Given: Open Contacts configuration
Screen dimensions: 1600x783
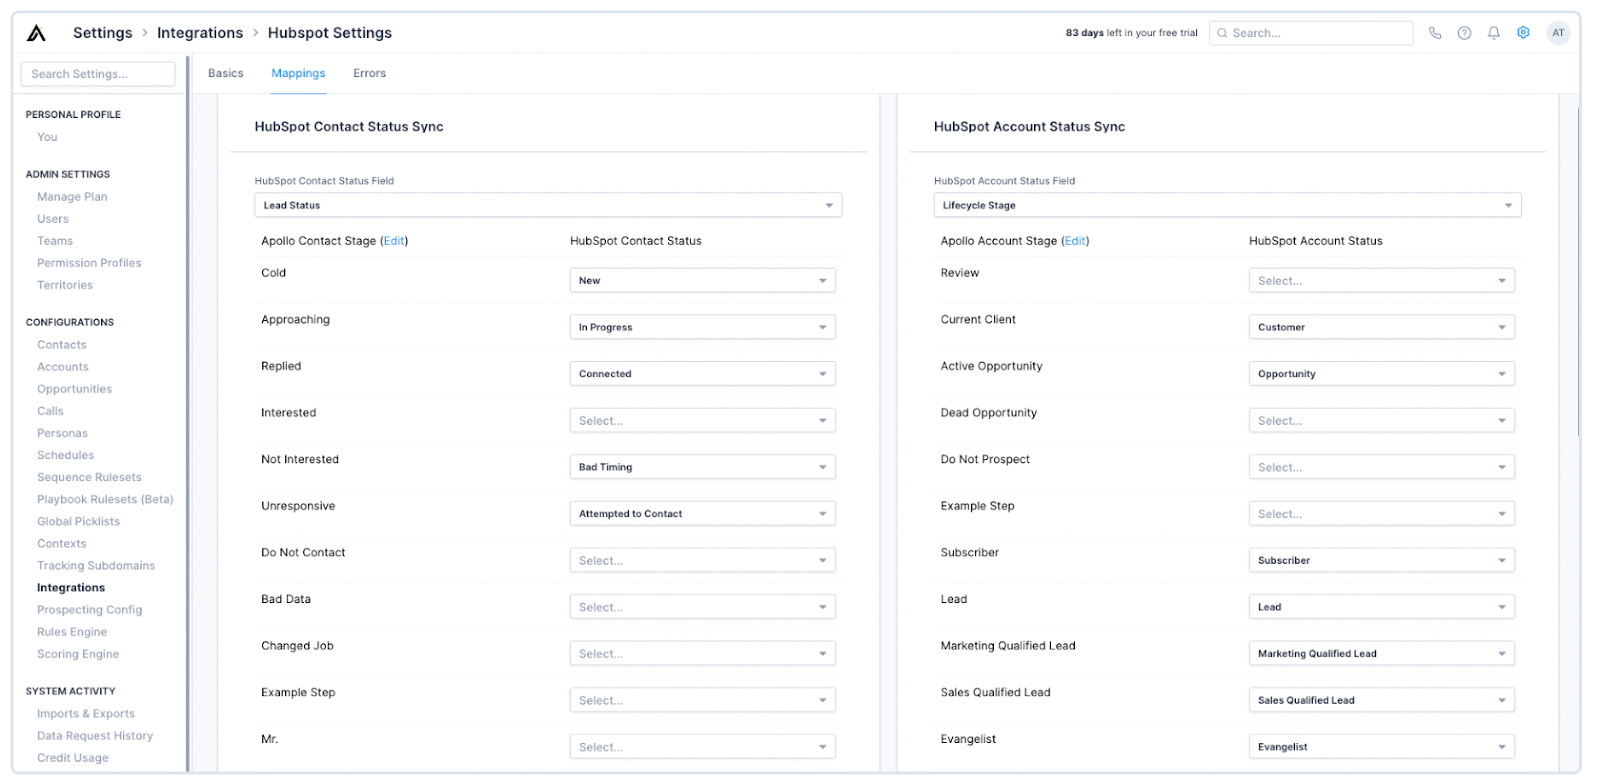Looking at the screenshot, I should pos(62,345).
